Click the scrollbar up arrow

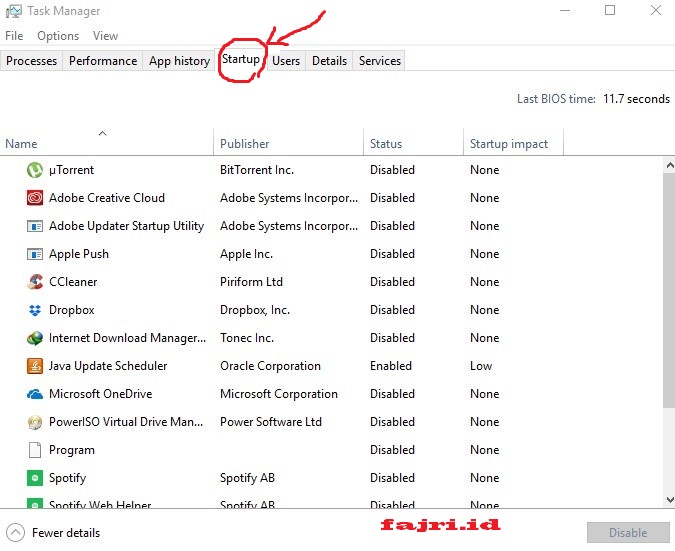tap(669, 165)
